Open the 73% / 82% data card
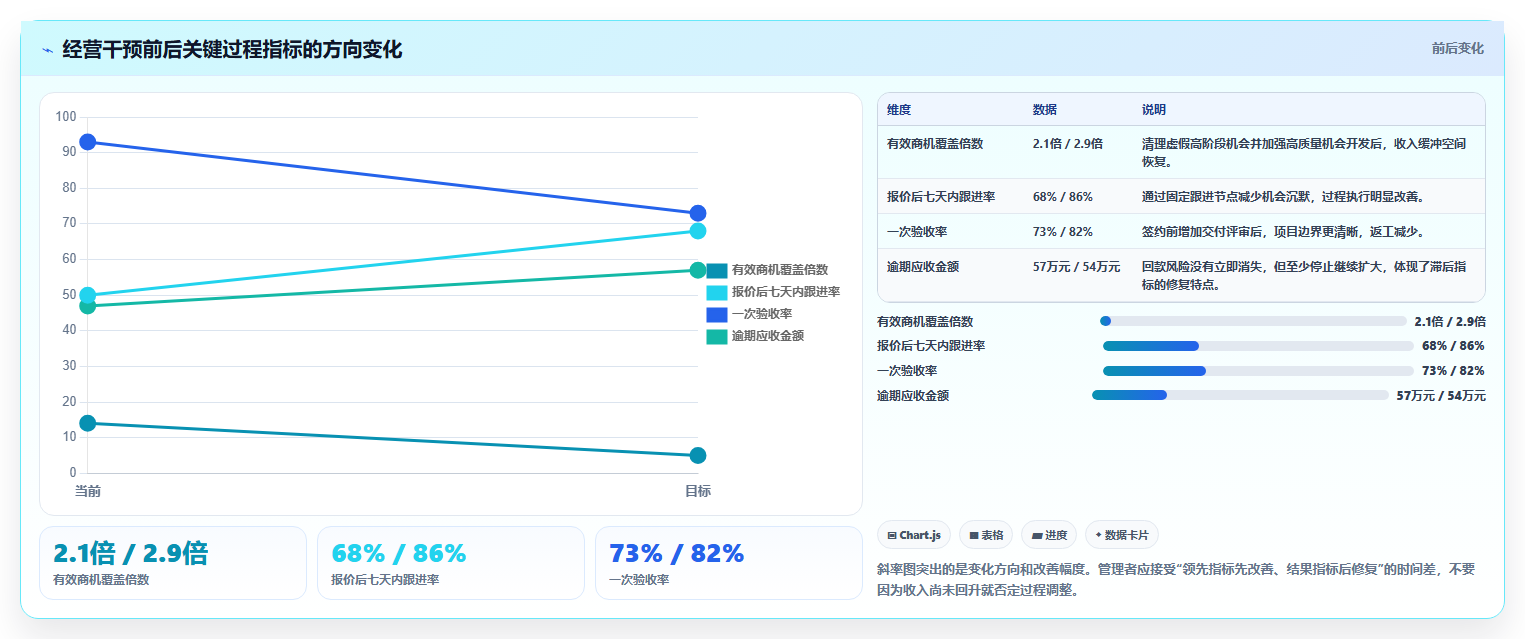This screenshot has height=639, width=1525. coord(729,563)
